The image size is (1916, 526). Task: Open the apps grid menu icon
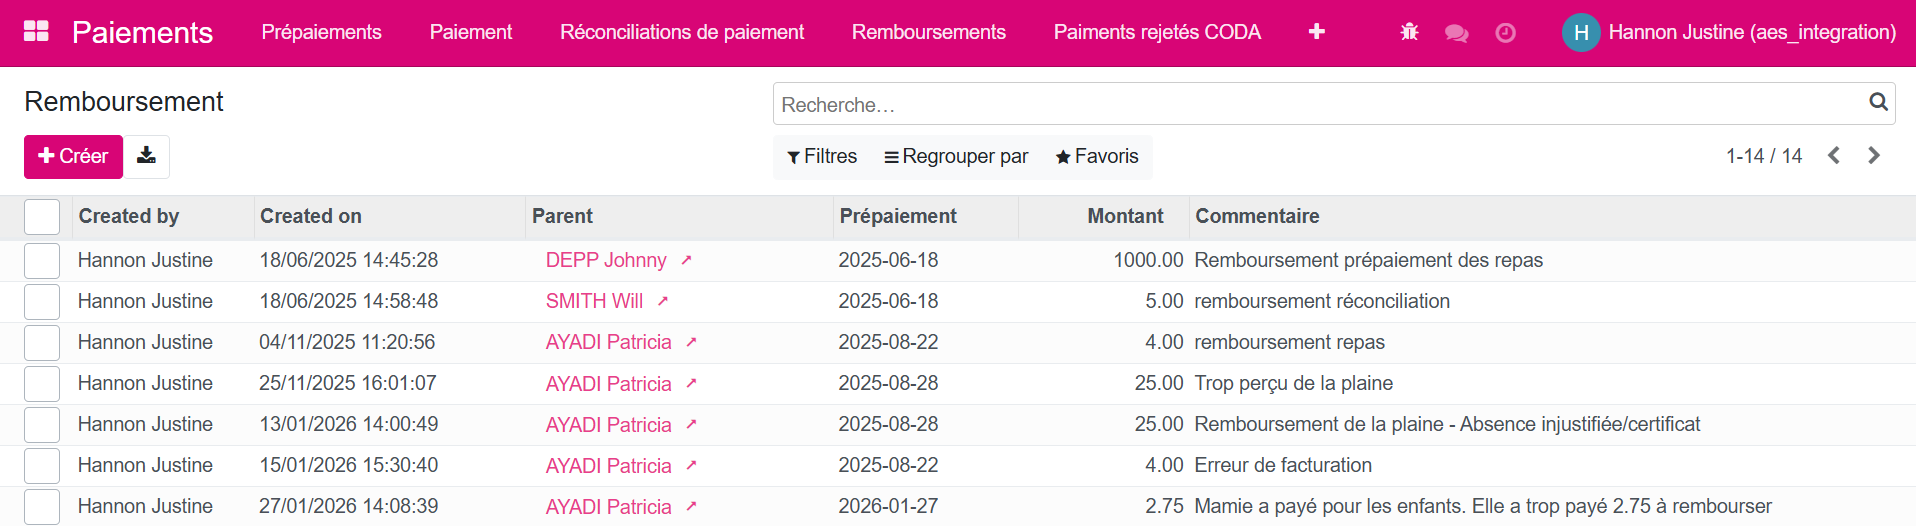(36, 31)
